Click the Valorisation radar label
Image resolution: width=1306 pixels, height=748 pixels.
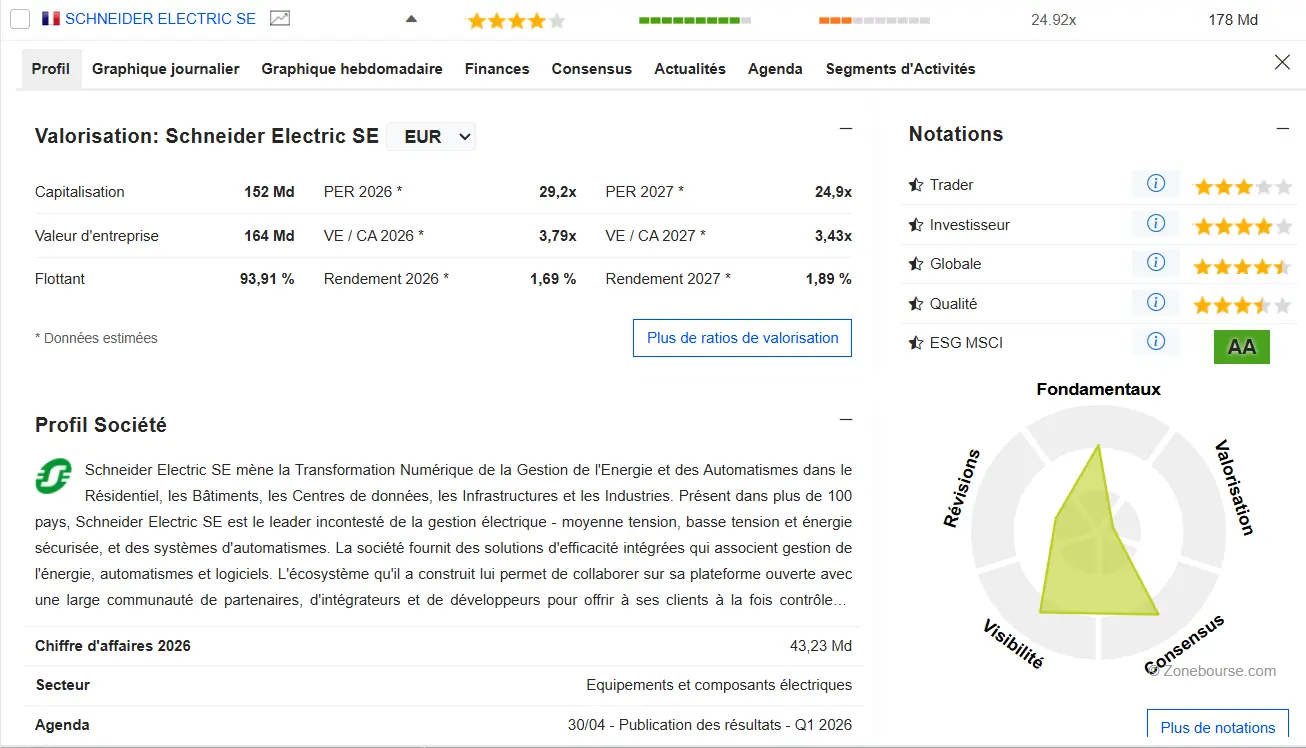click(x=1233, y=487)
